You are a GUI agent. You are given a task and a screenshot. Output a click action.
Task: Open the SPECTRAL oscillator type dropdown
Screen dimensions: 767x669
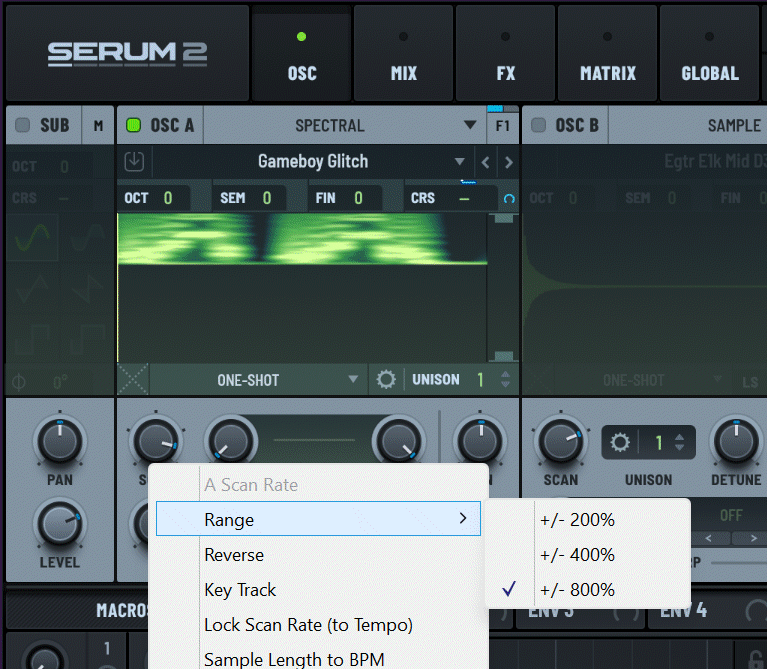345,126
